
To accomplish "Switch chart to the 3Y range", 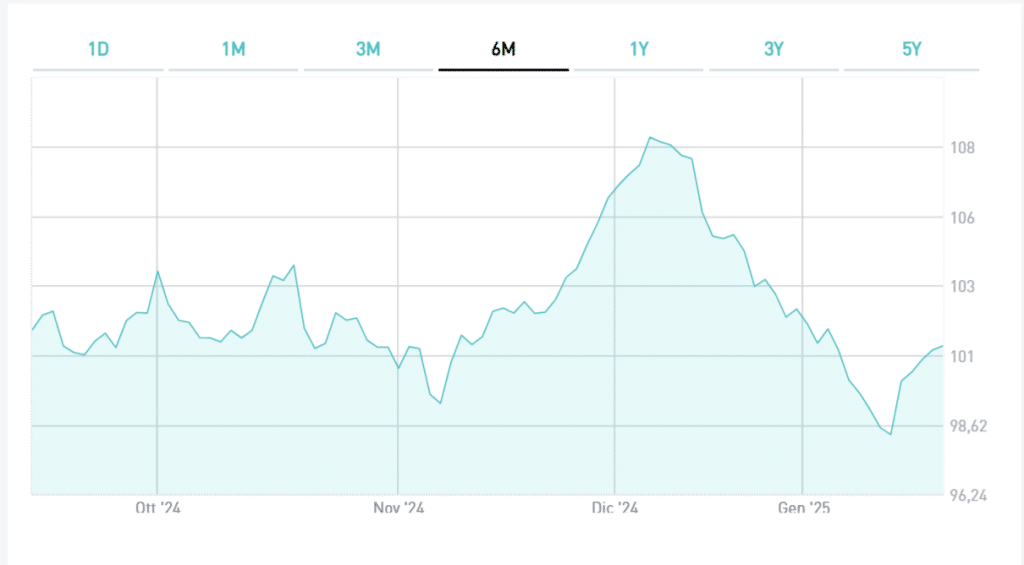I will 774,50.
